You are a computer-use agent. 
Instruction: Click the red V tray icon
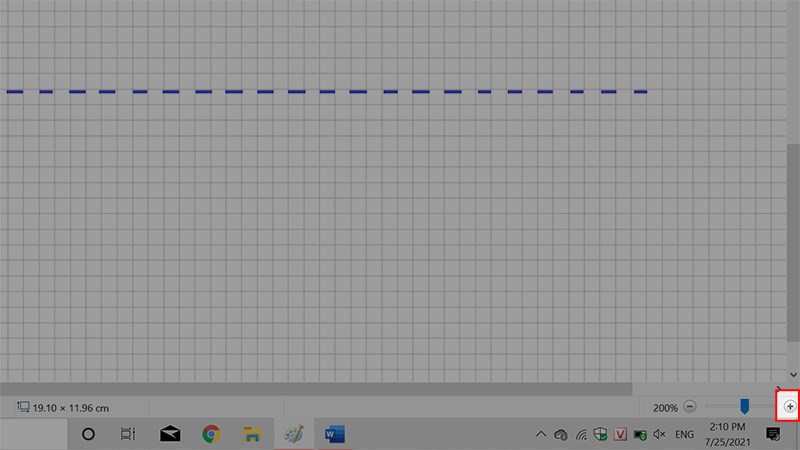620,434
